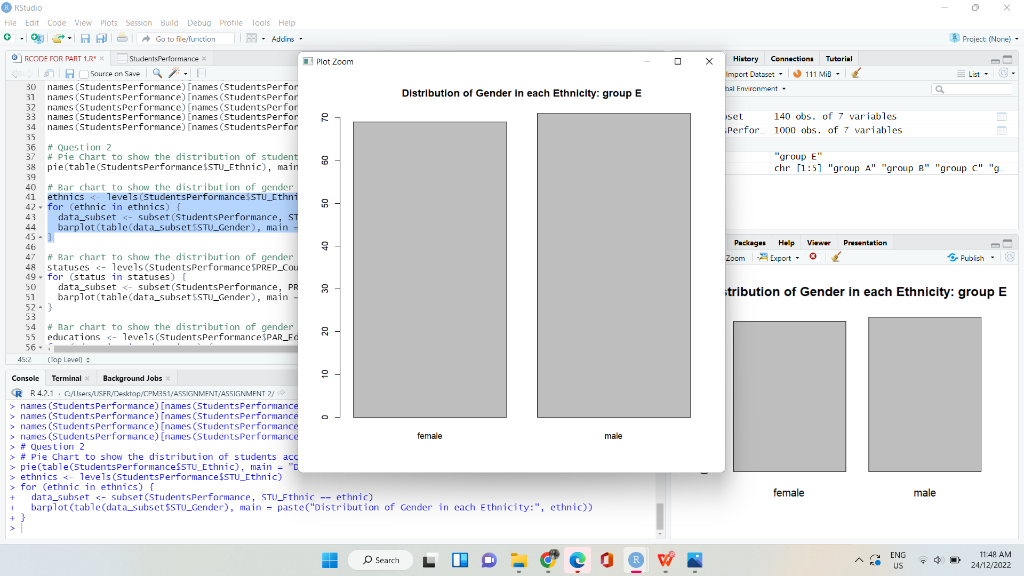
Task: Open the List view dropdown in Environment
Action: tap(973, 74)
